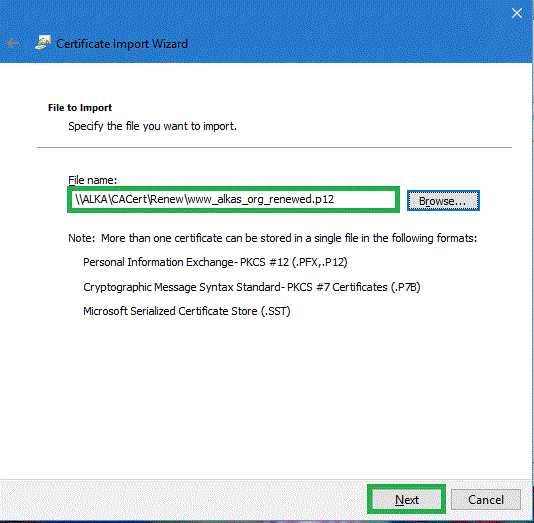Image resolution: width=534 pixels, height=523 pixels.
Task: Select the File name label
Action: pyautogui.click(x=92, y=180)
